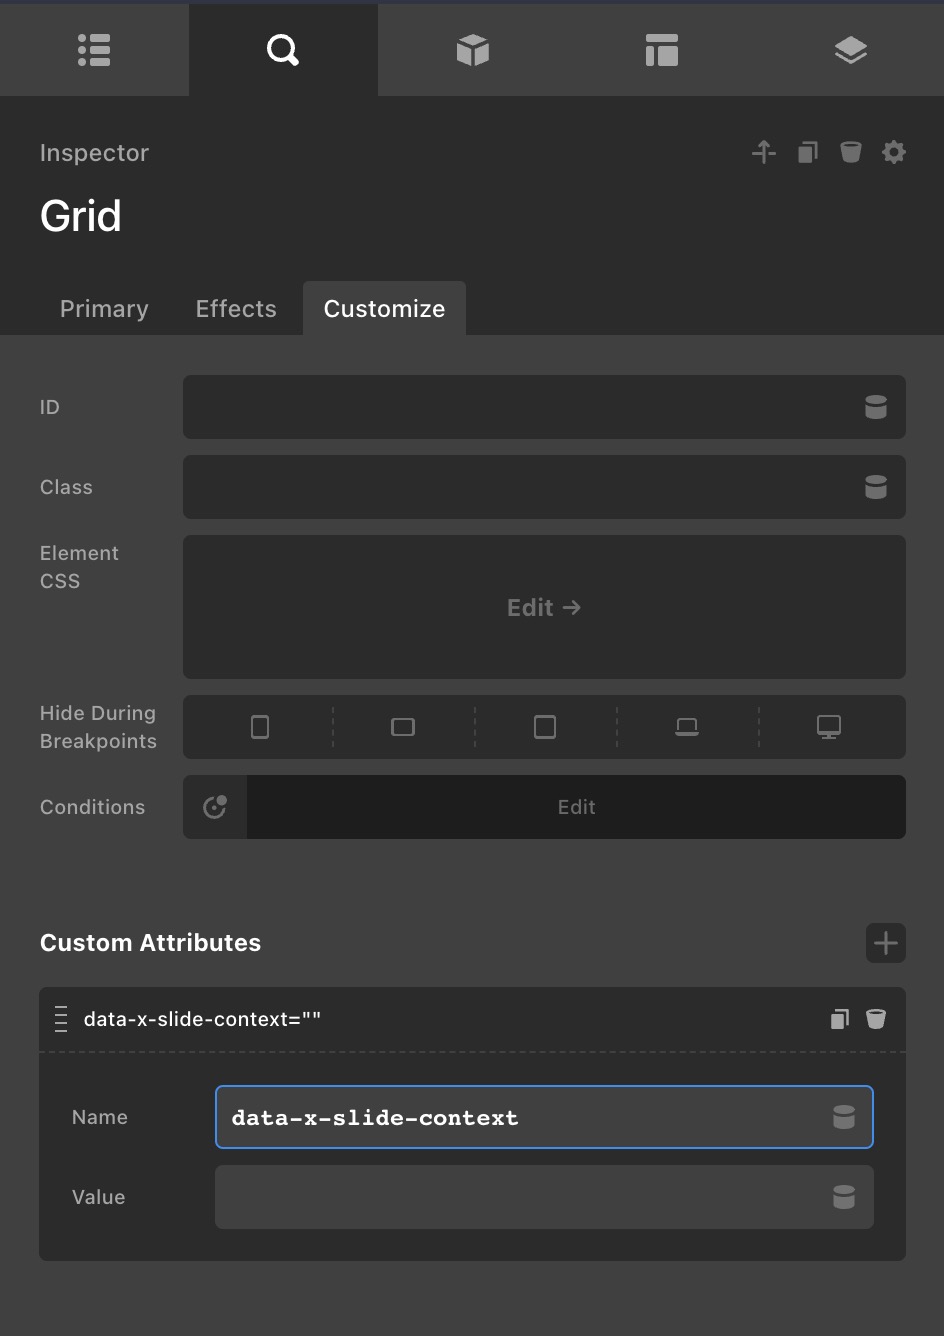Open the outline list panel icon
The height and width of the screenshot is (1336, 944).
pos(94,50)
